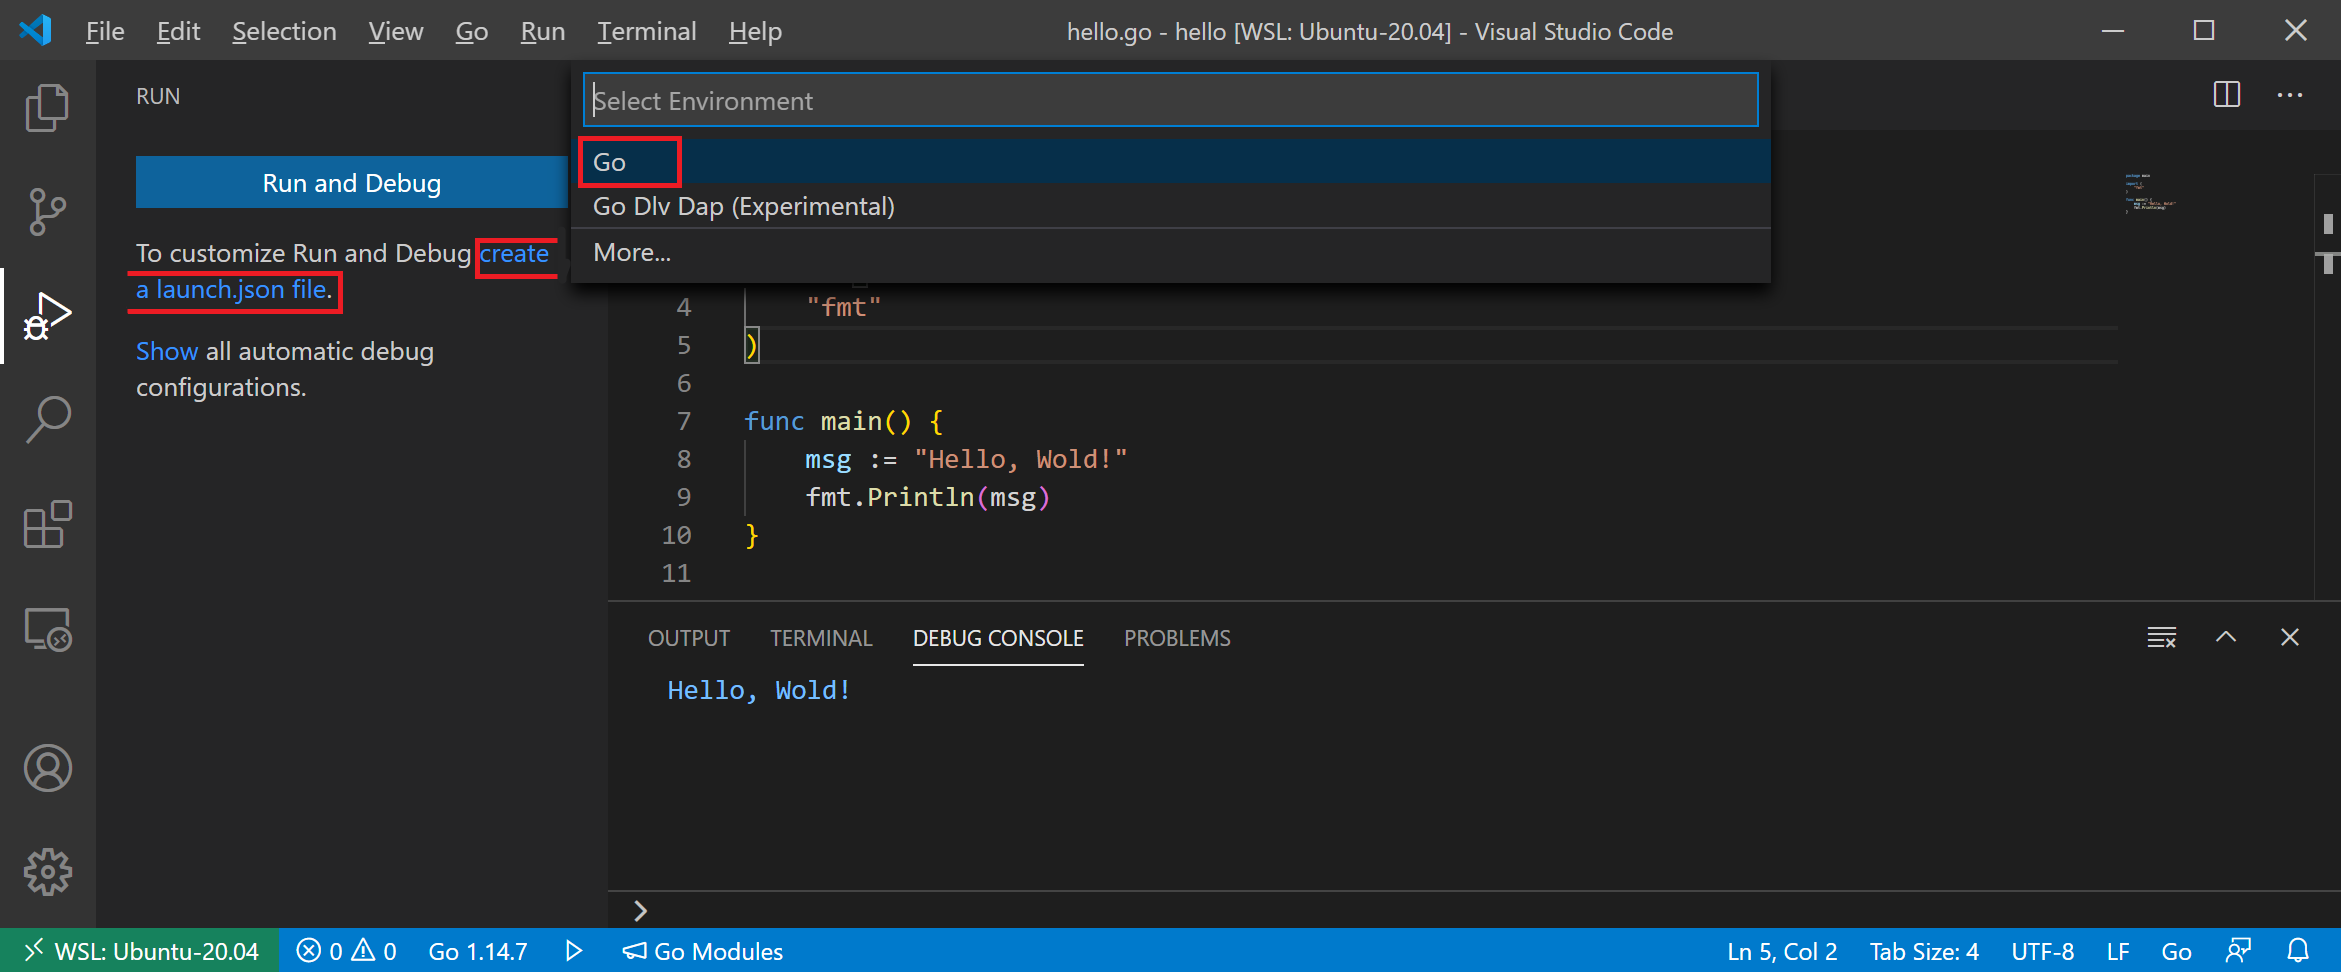Image resolution: width=2341 pixels, height=972 pixels.
Task: Open the Terminal menu
Action: [646, 31]
